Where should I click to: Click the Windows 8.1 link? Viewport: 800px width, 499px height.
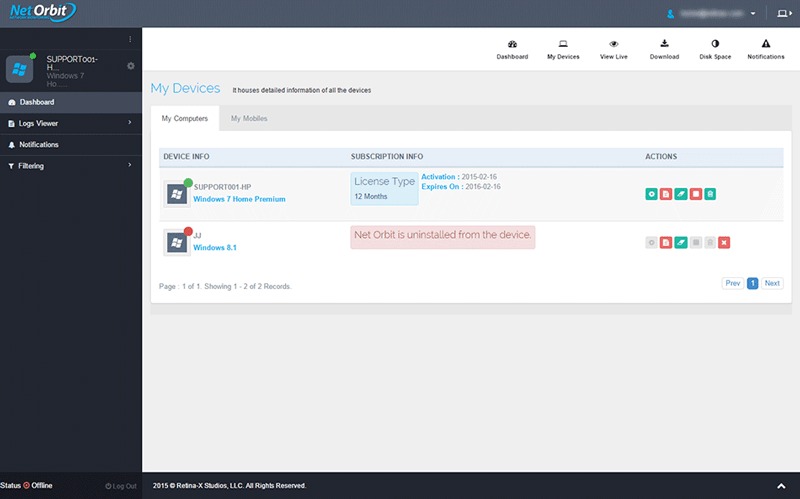[x=215, y=247]
